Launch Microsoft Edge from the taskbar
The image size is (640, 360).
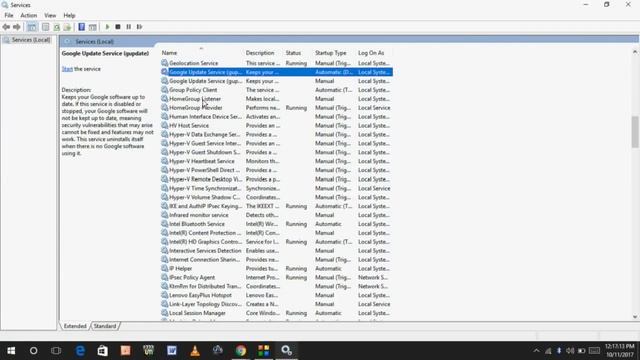(80, 351)
